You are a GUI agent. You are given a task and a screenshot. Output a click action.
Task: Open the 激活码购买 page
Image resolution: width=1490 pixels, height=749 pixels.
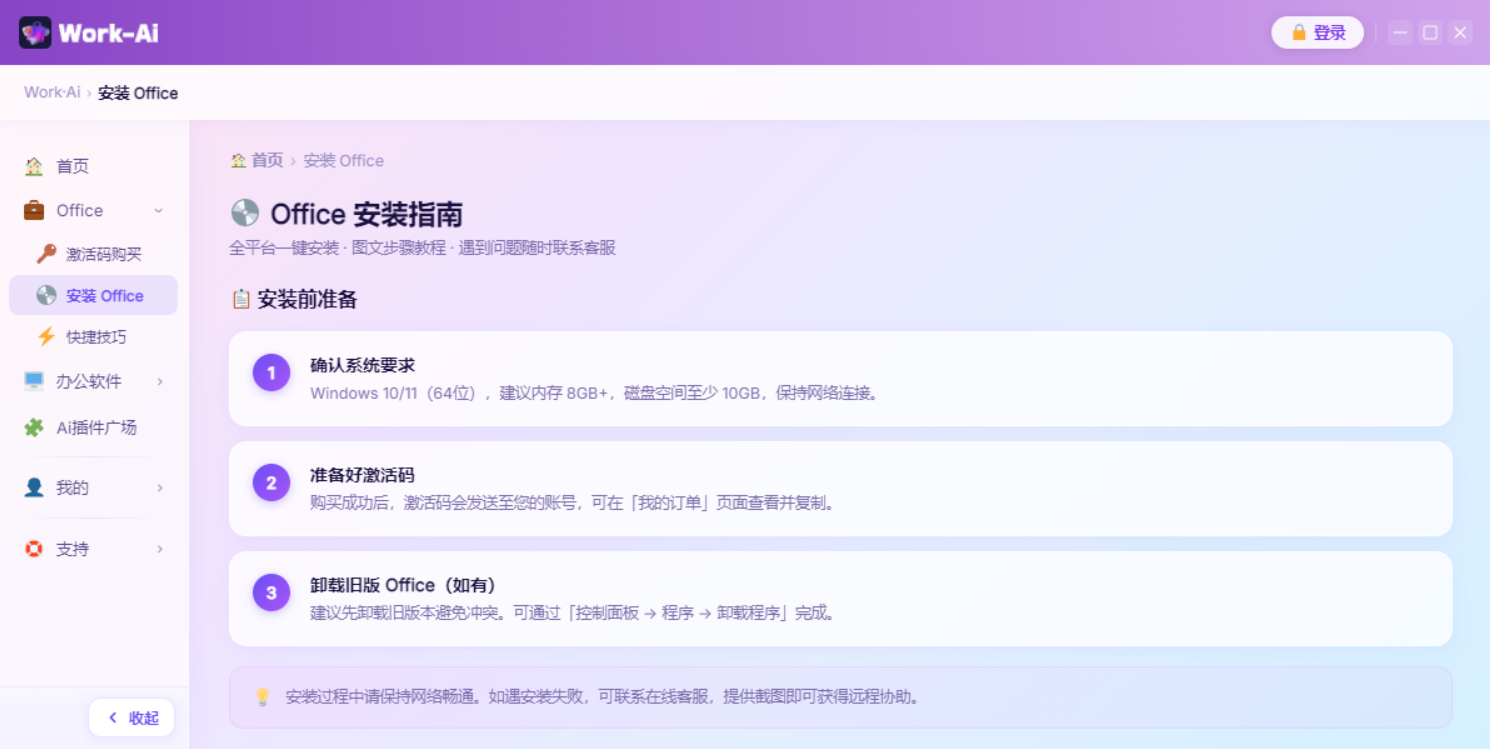(93, 254)
